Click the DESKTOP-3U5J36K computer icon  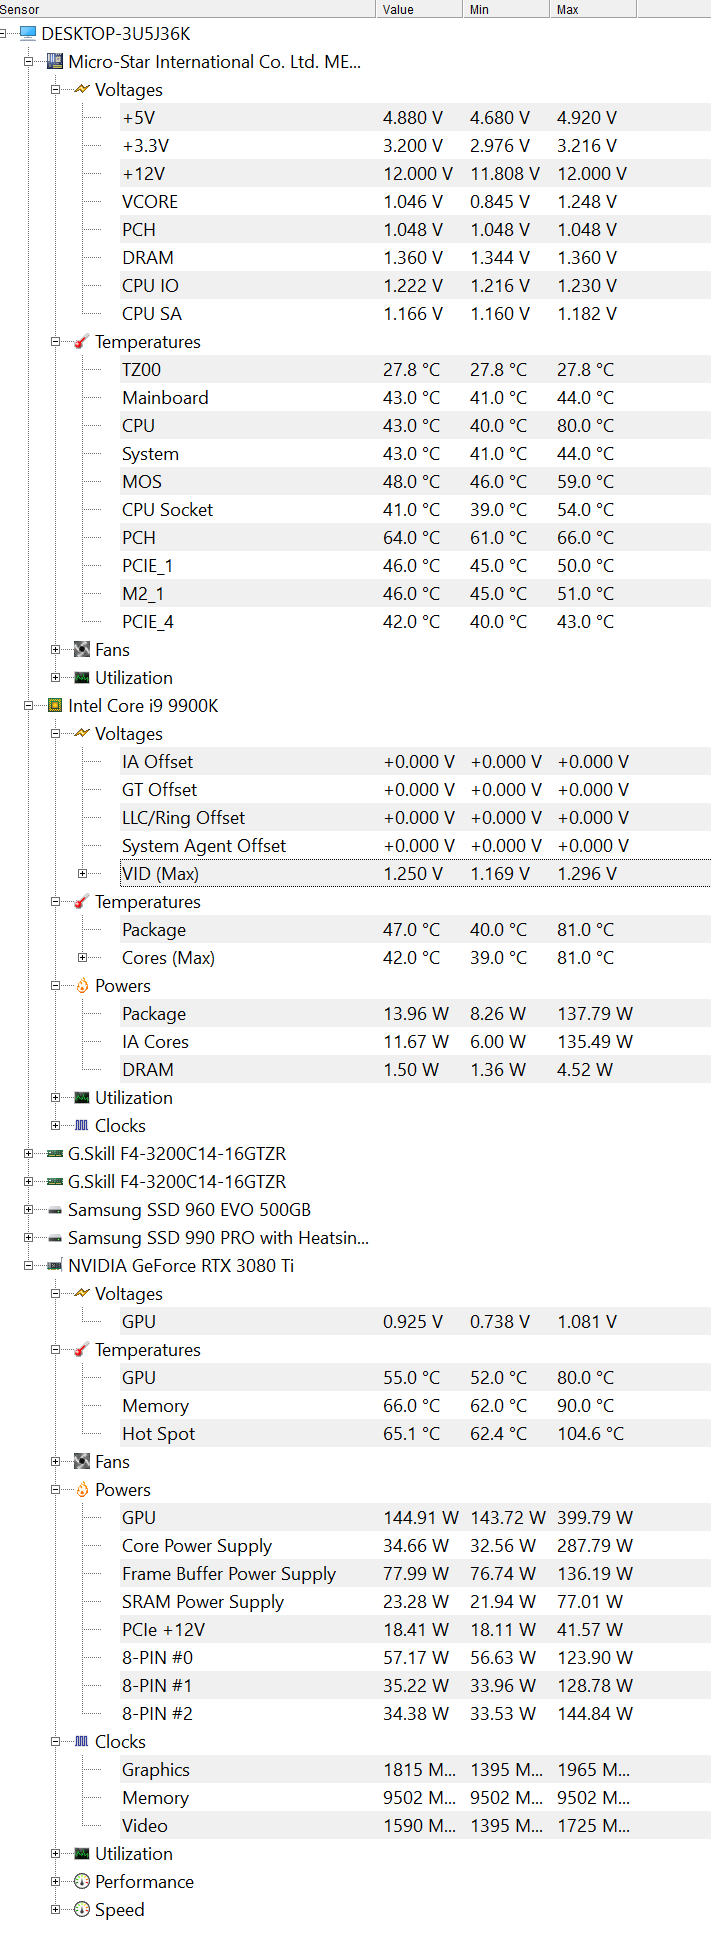(x=28, y=33)
